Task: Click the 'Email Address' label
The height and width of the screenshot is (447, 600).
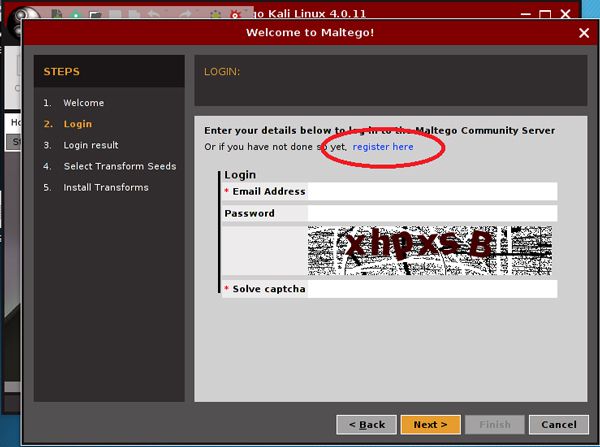Action: 269,191
